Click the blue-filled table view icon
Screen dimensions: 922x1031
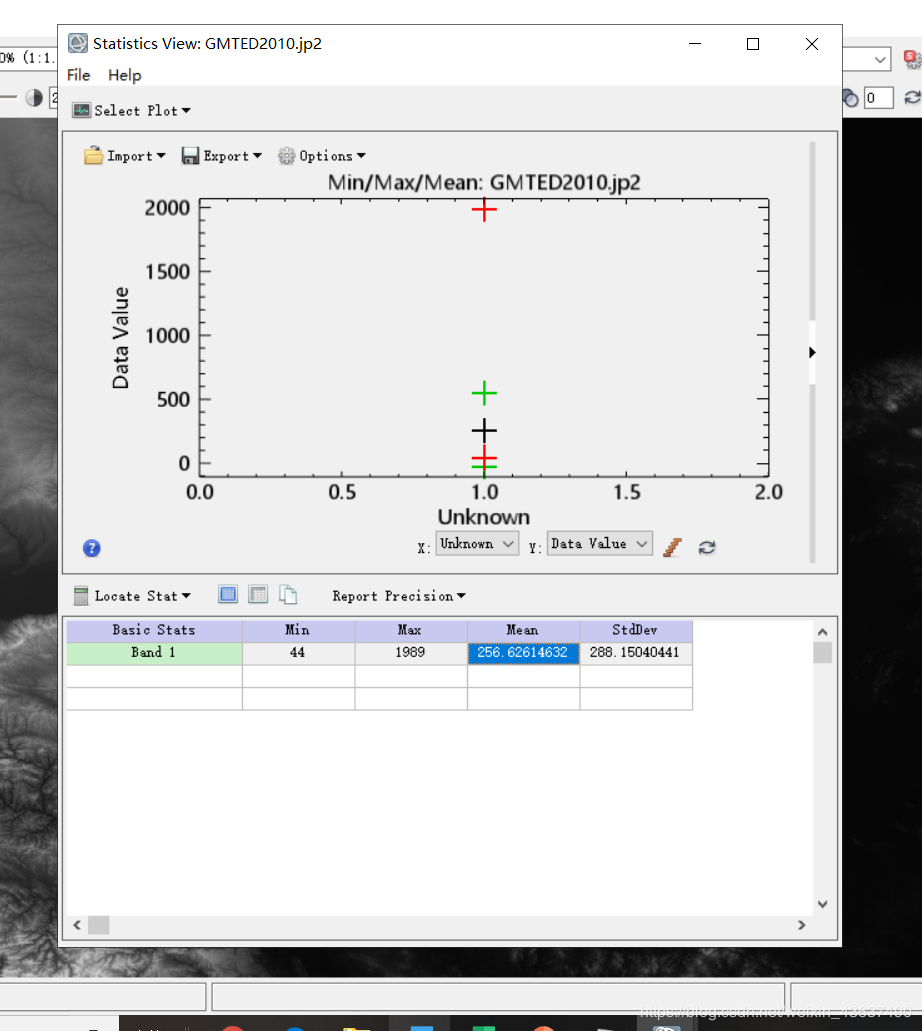228,595
